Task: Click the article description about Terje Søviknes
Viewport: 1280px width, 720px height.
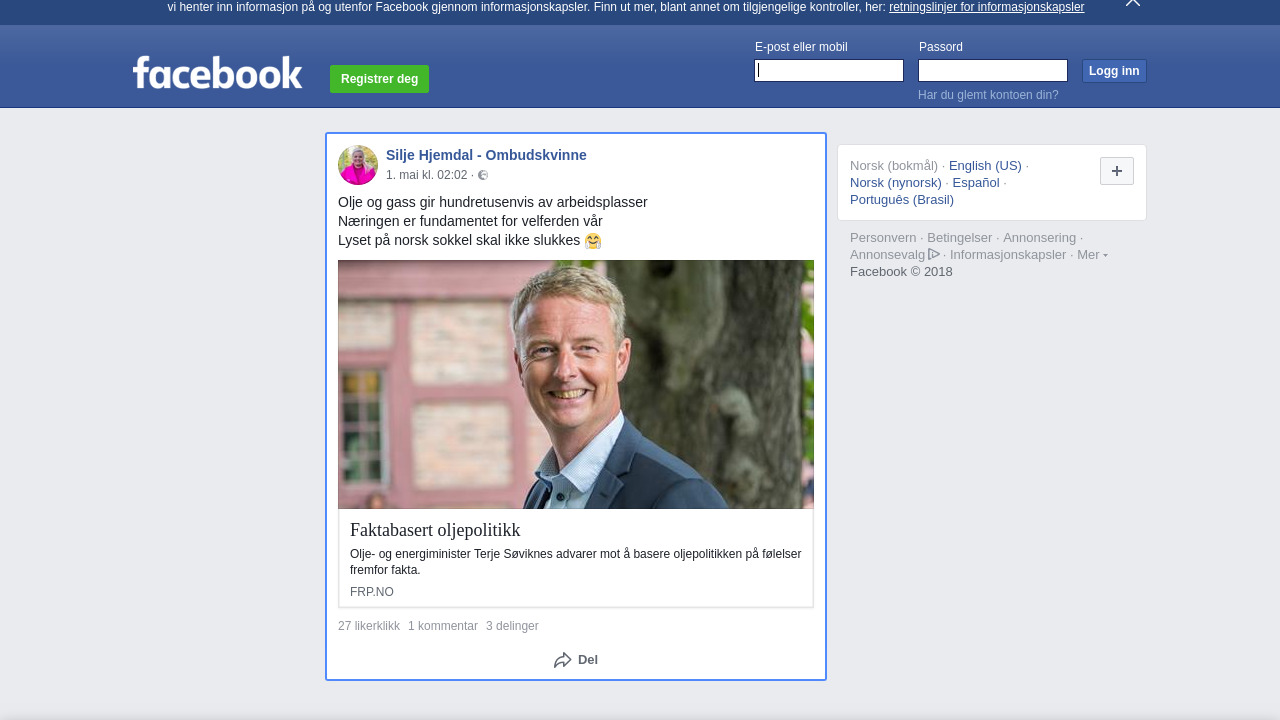Action: click(576, 562)
